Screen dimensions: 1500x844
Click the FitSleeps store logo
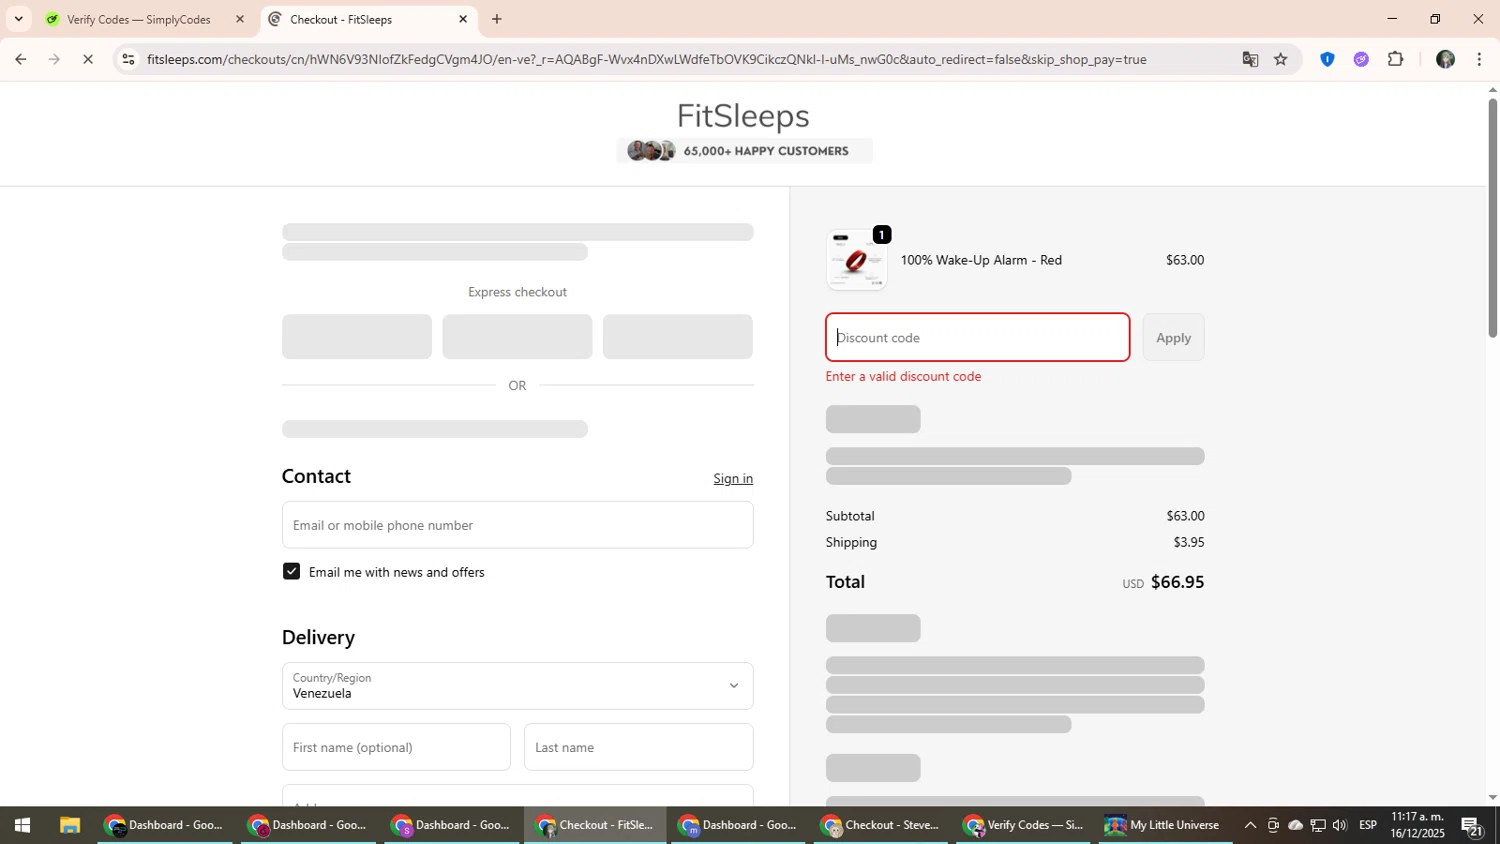click(743, 116)
